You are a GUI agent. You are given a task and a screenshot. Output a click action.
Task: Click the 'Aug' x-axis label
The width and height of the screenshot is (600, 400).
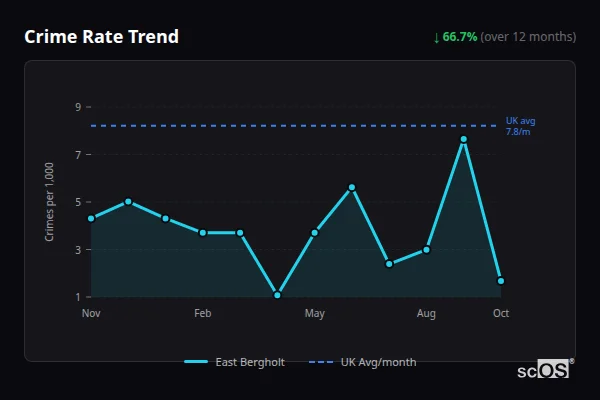(x=426, y=313)
